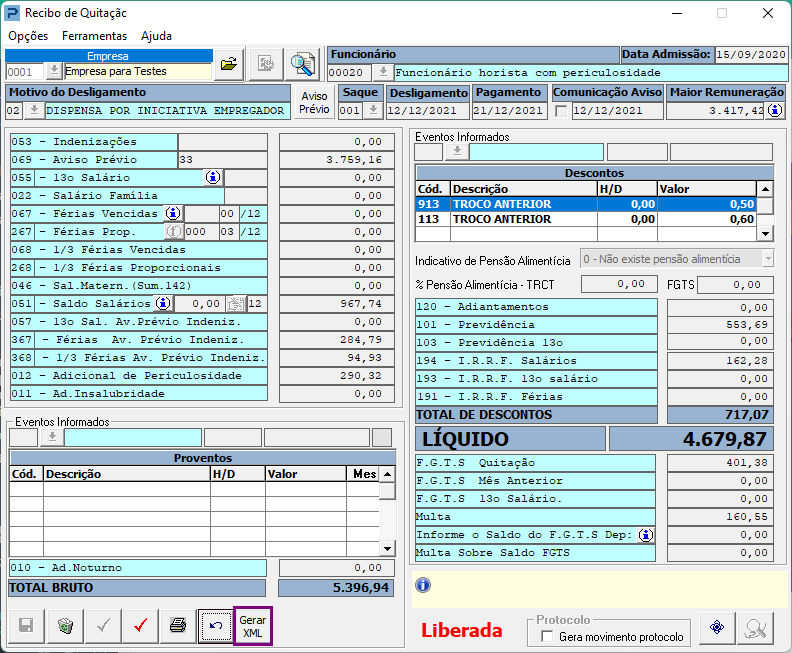Click the blue diamond arrows icon
792x653 pixels.
tap(717, 627)
